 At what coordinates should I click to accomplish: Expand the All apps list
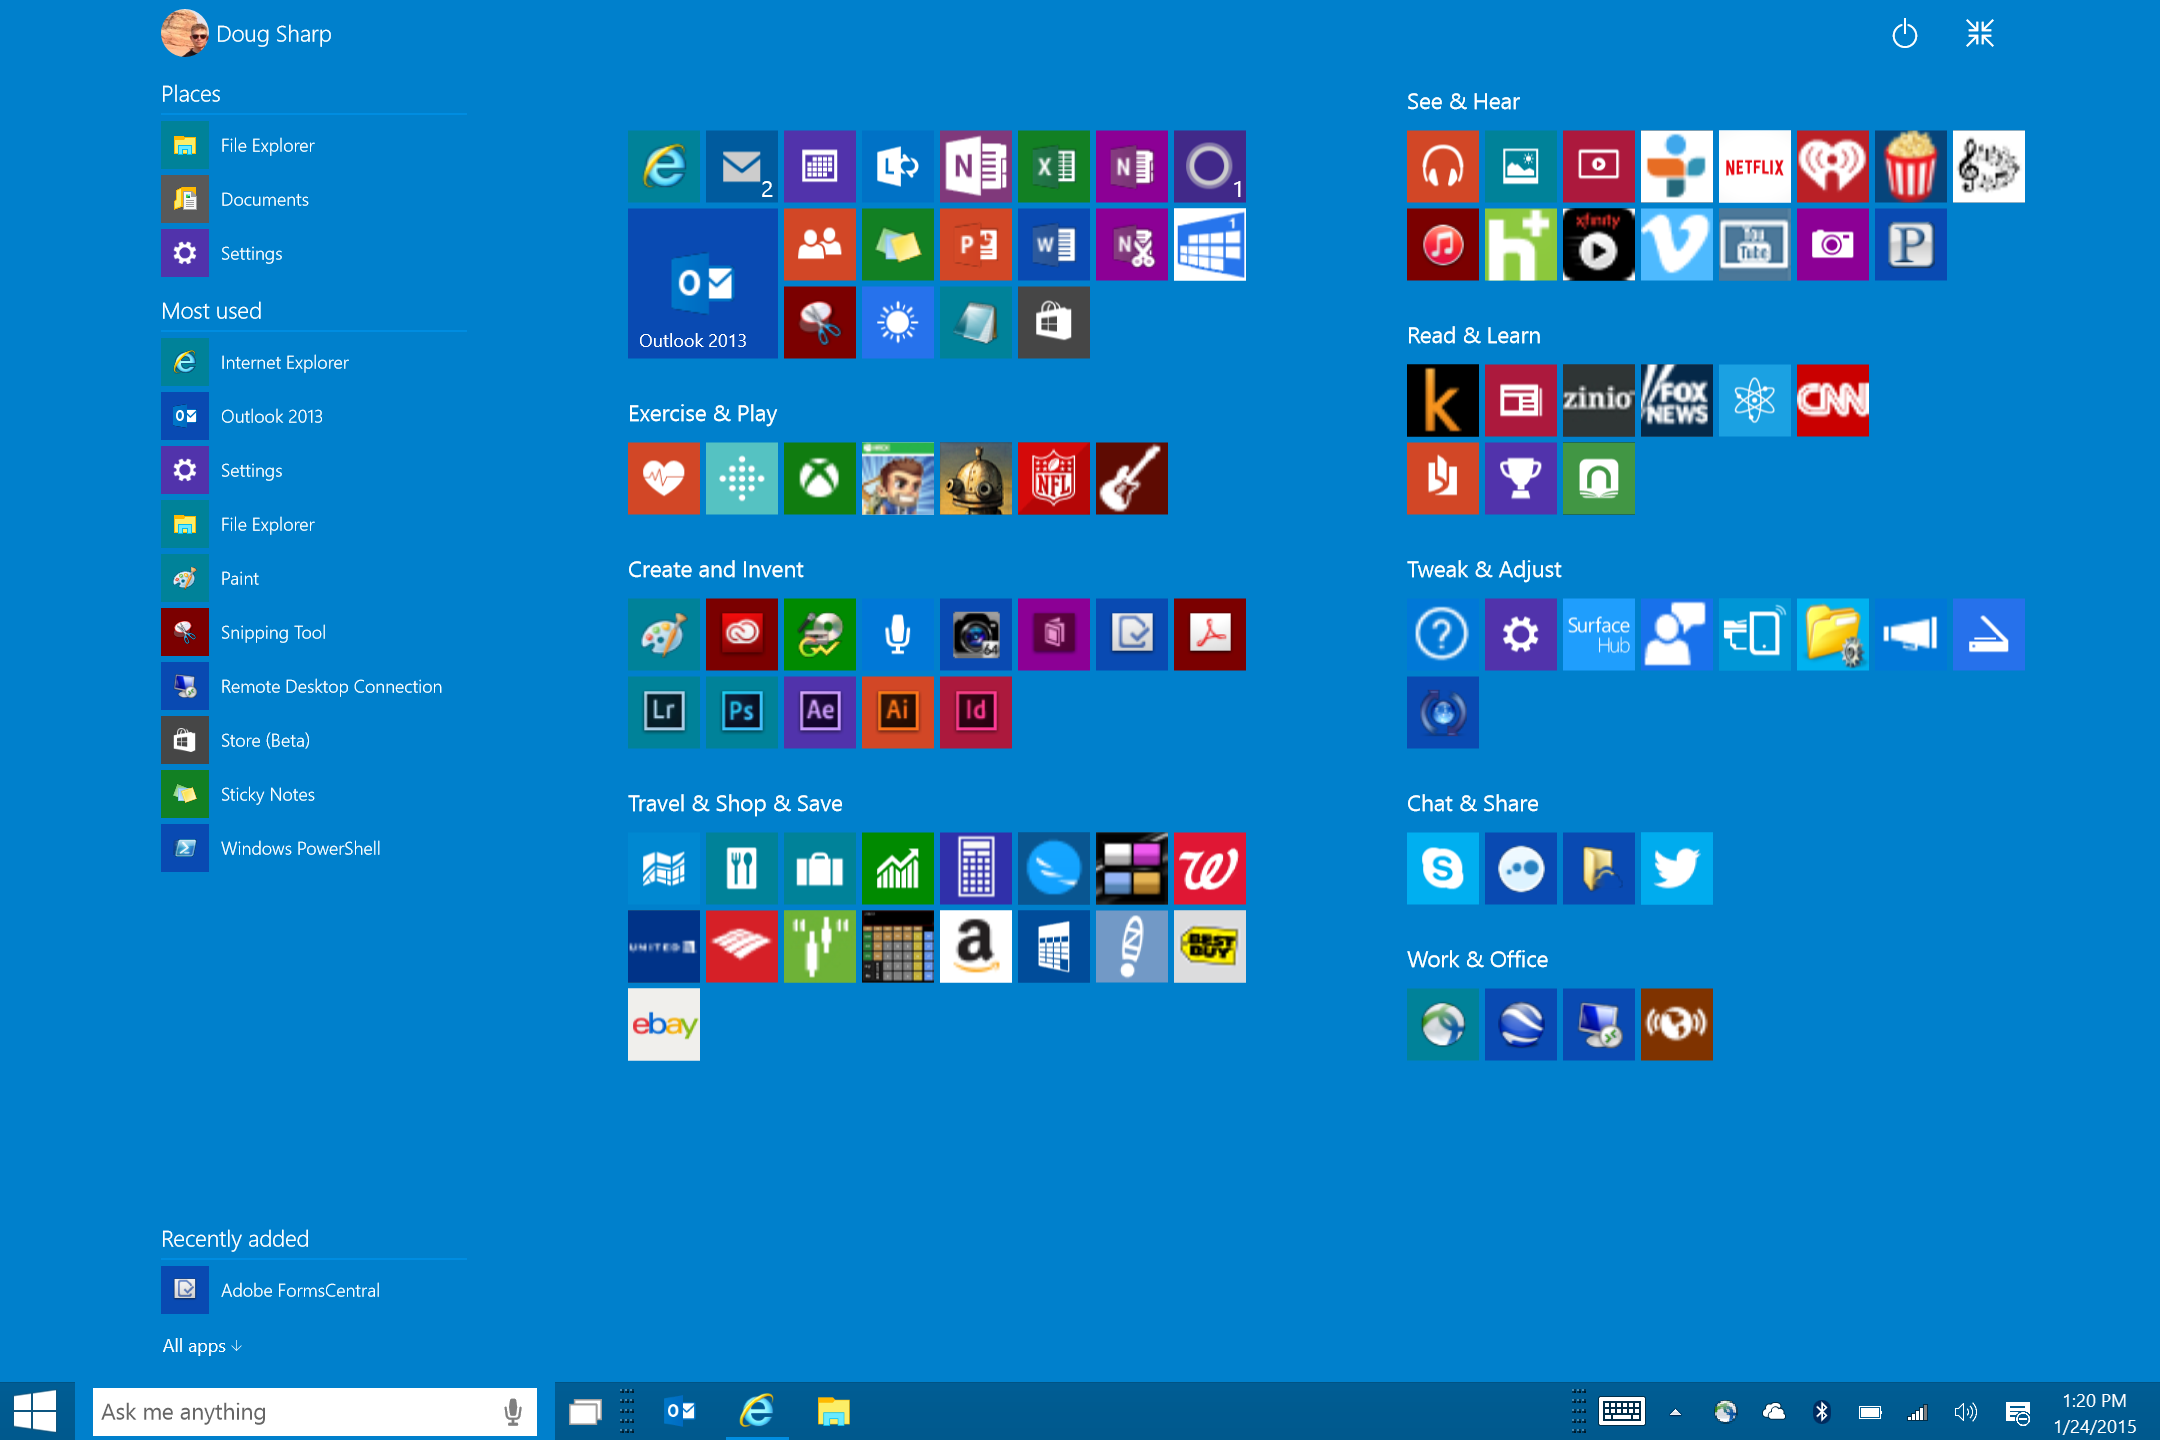(202, 1346)
